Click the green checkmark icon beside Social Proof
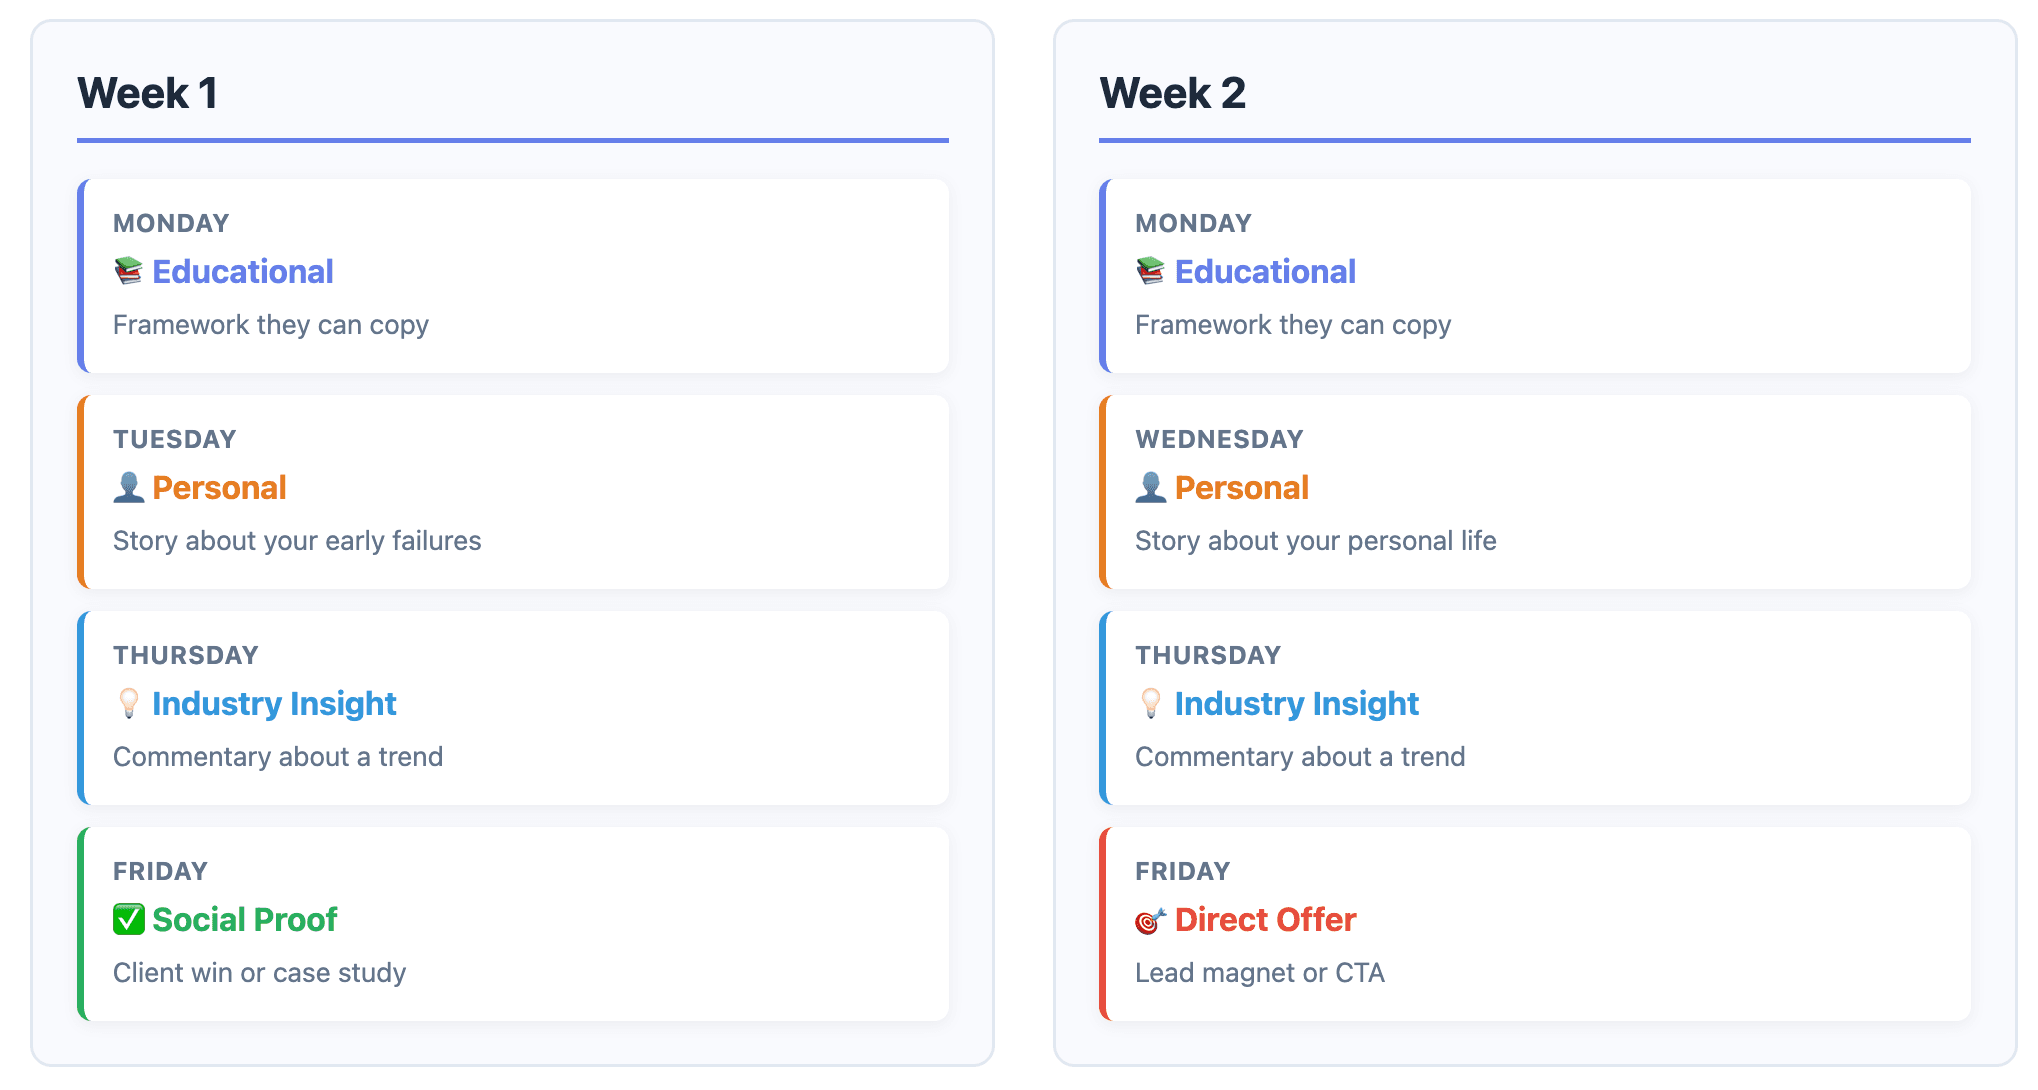The width and height of the screenshot is (2038, 1090). (129, 919)
